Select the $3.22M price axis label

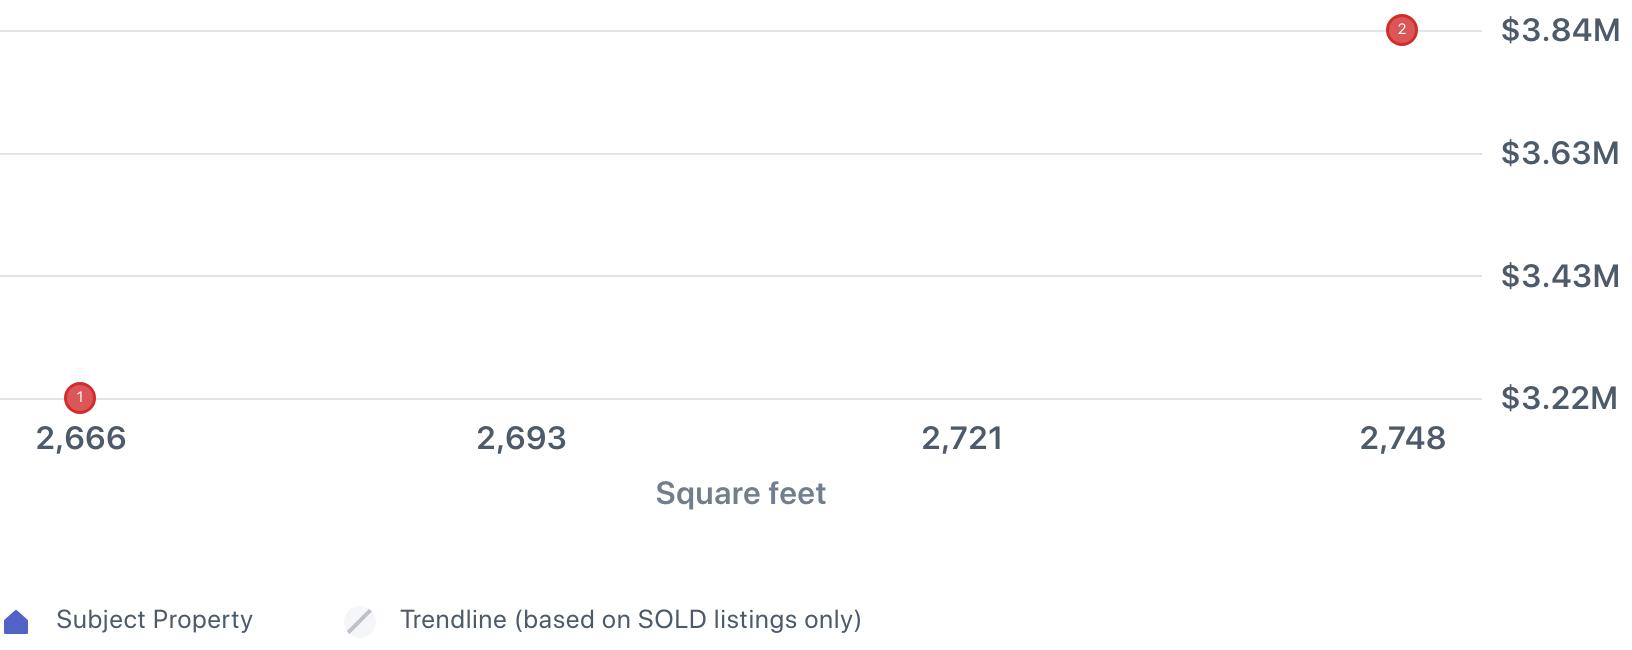tap(1559, 398)
